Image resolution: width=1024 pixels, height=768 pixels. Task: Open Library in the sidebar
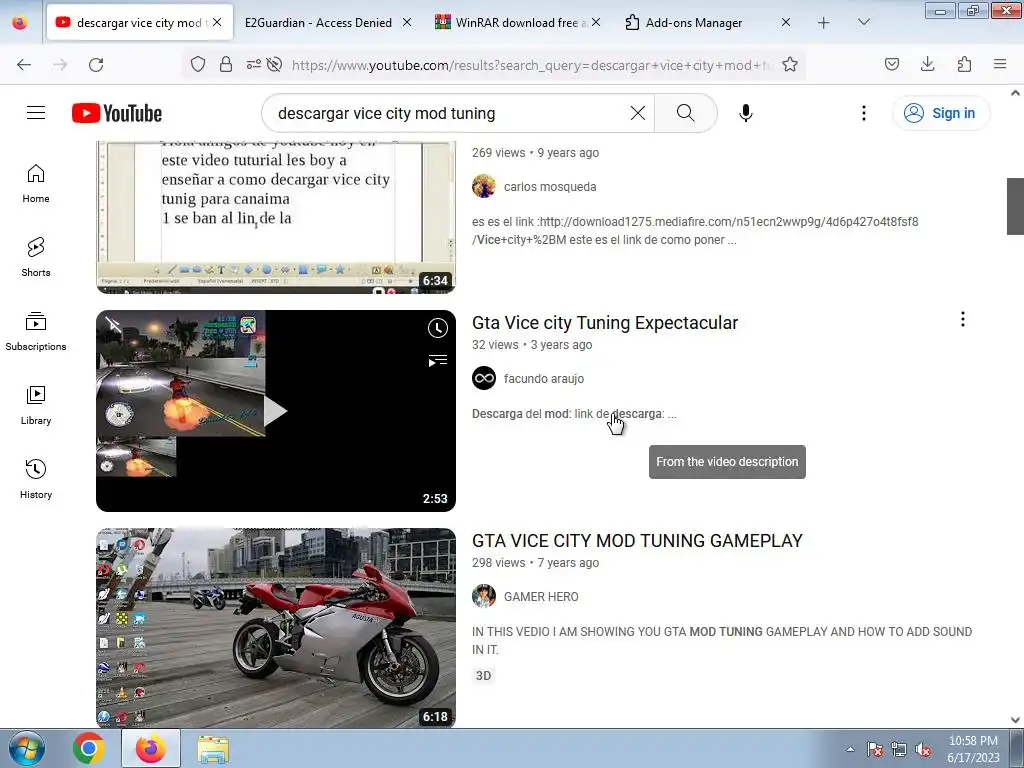pyautogui.click(x=36, y=406)
